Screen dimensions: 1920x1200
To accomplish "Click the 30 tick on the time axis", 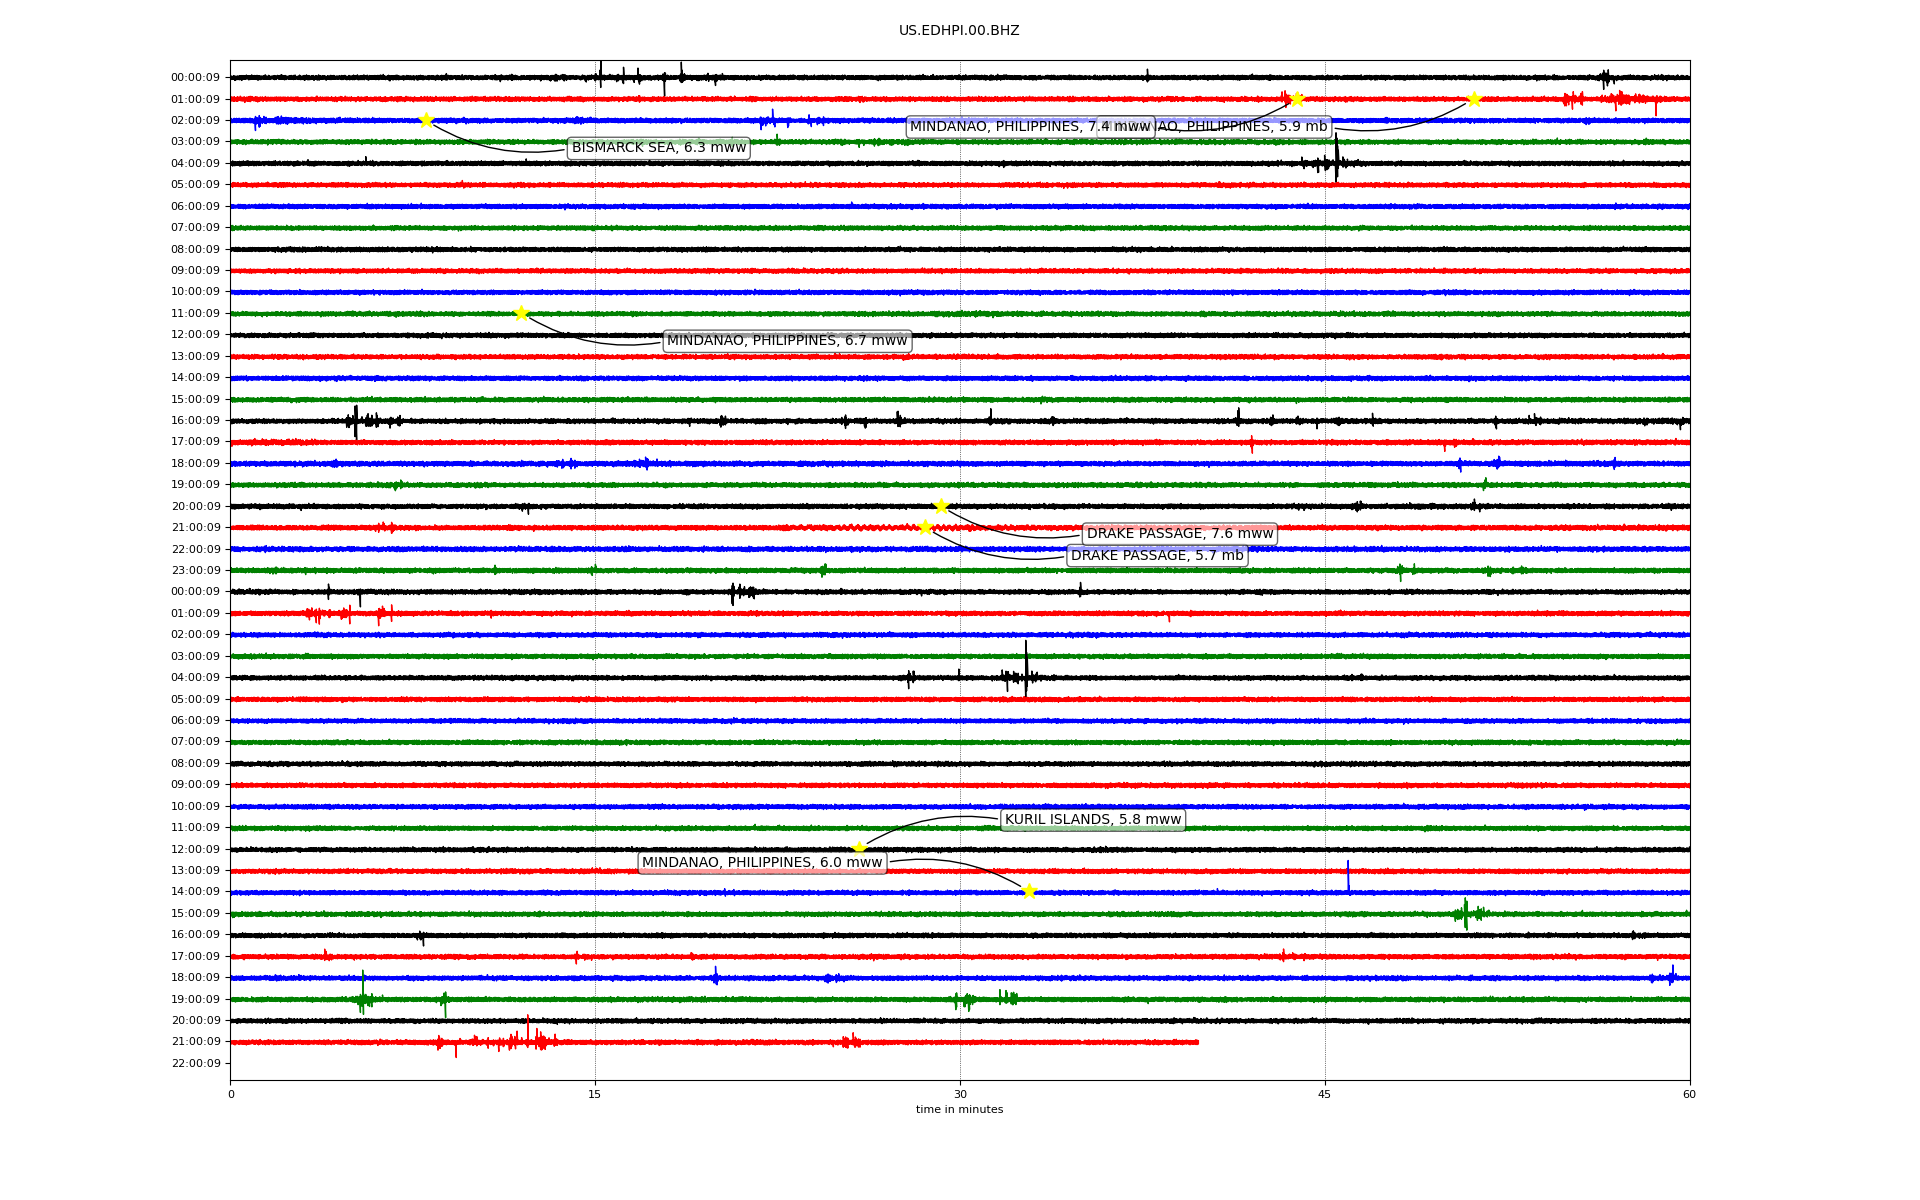I will pyautogui.click(x=960, y=1094).
